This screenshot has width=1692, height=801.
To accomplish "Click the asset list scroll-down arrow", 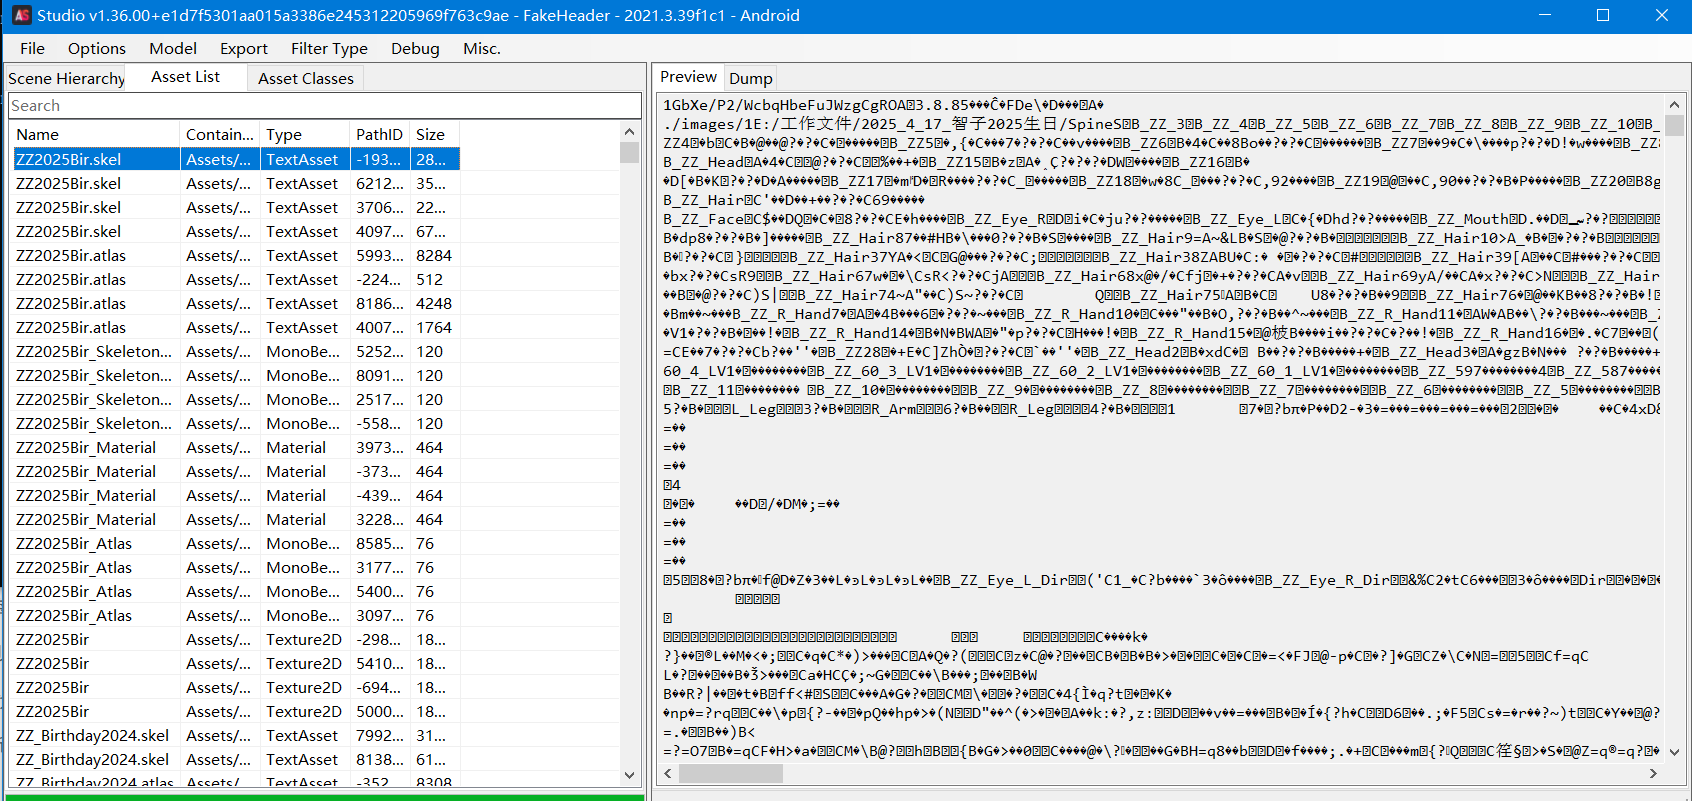I will pyautogui.click(x=629, y=775).
